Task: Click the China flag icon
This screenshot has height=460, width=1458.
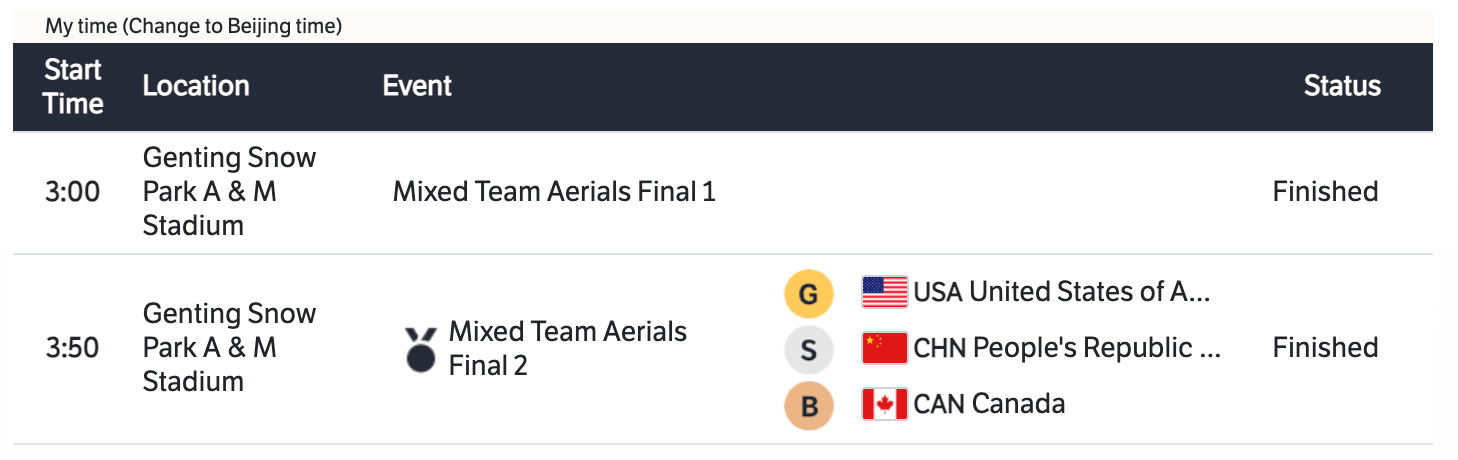Action: coord(884,348)
